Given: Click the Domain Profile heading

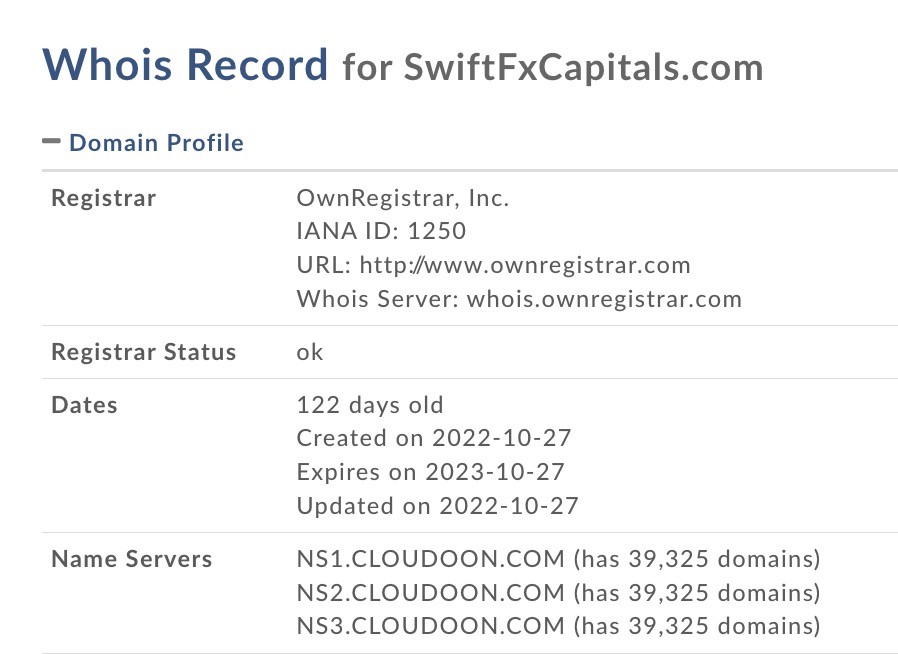Looking at the screenshot, I should [156, 143].
